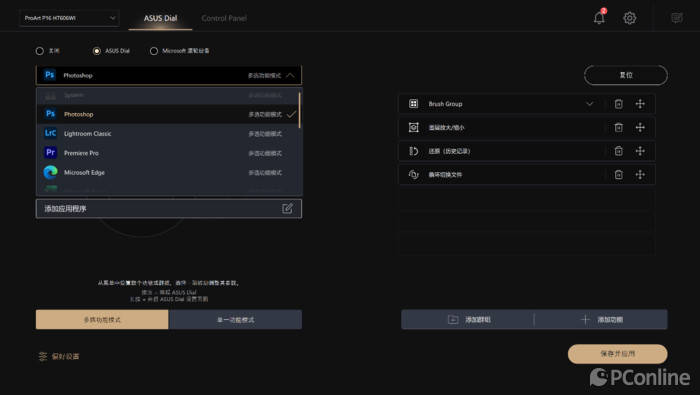This screenshot has width=700, height=395.
Task: Open the feedback message icon at top right
Action: pos(677,18)
